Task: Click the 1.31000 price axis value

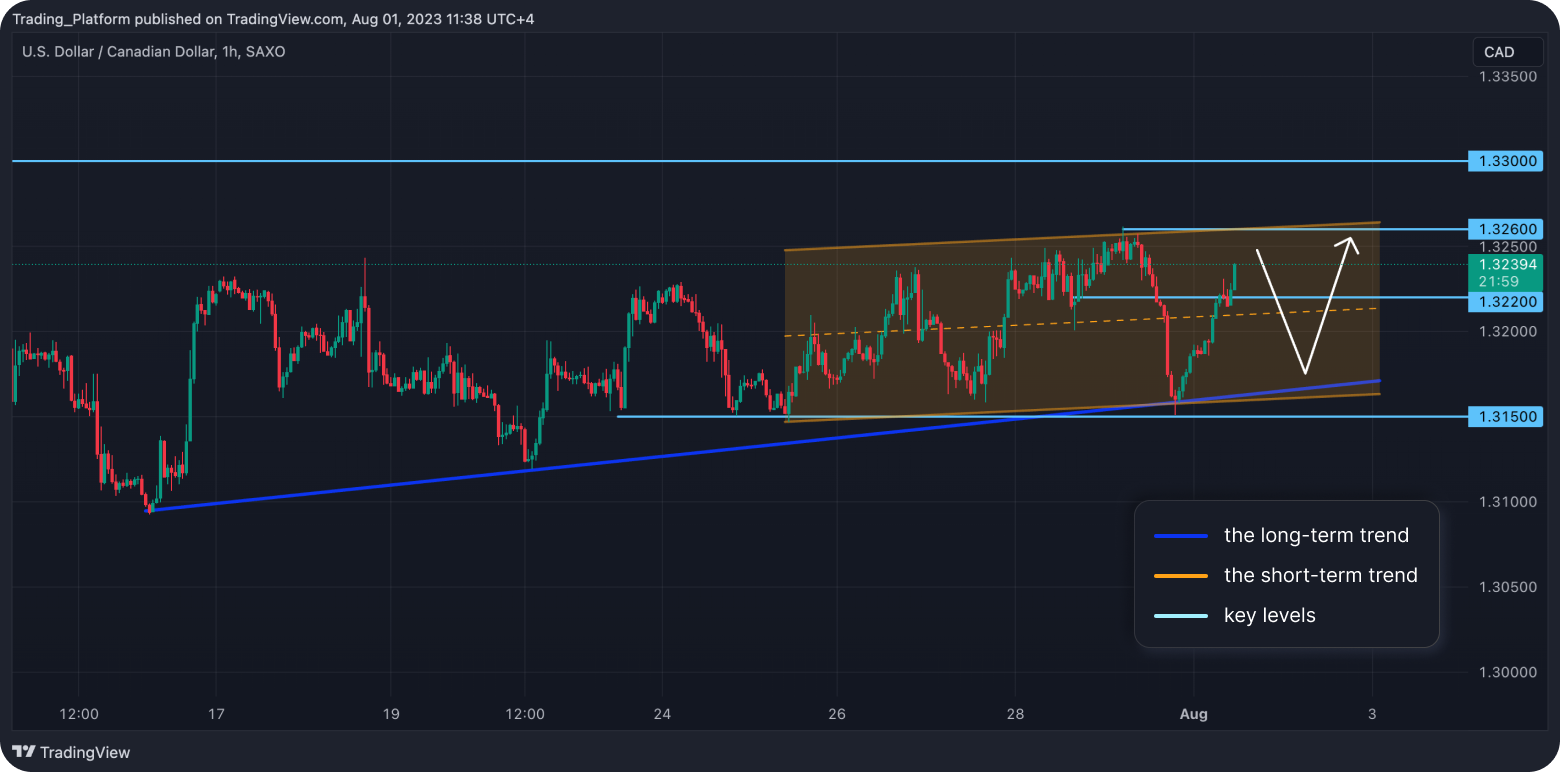Action: (x=1509, y=502)
